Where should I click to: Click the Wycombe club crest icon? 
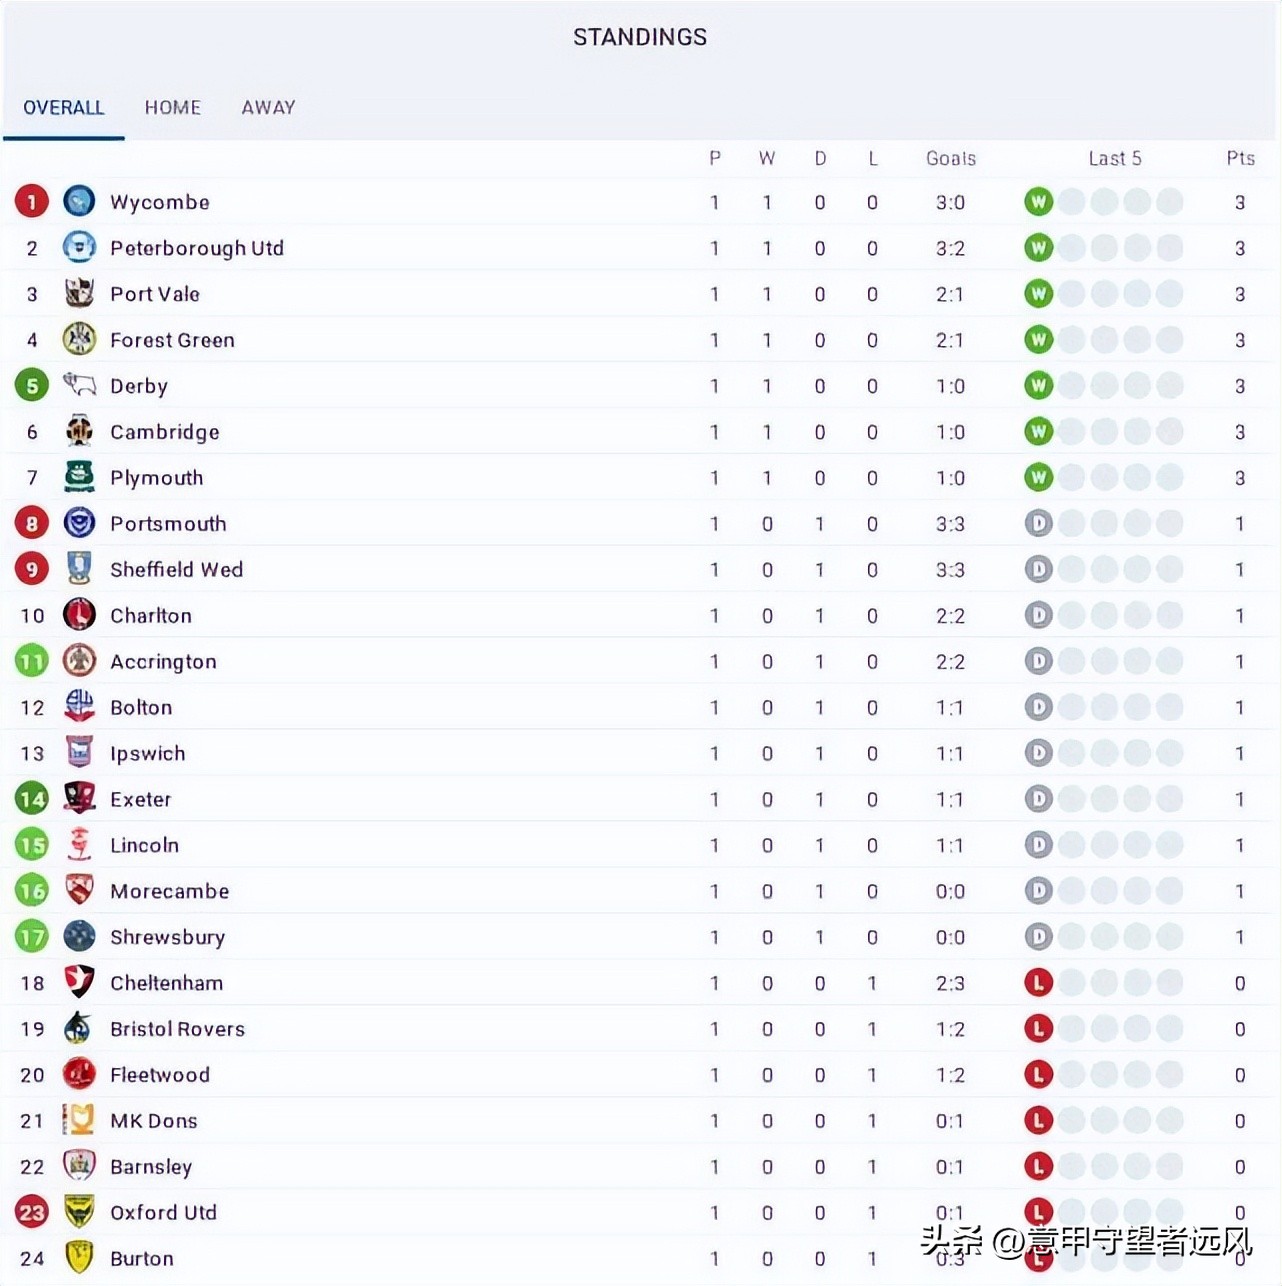pos(79,201)
